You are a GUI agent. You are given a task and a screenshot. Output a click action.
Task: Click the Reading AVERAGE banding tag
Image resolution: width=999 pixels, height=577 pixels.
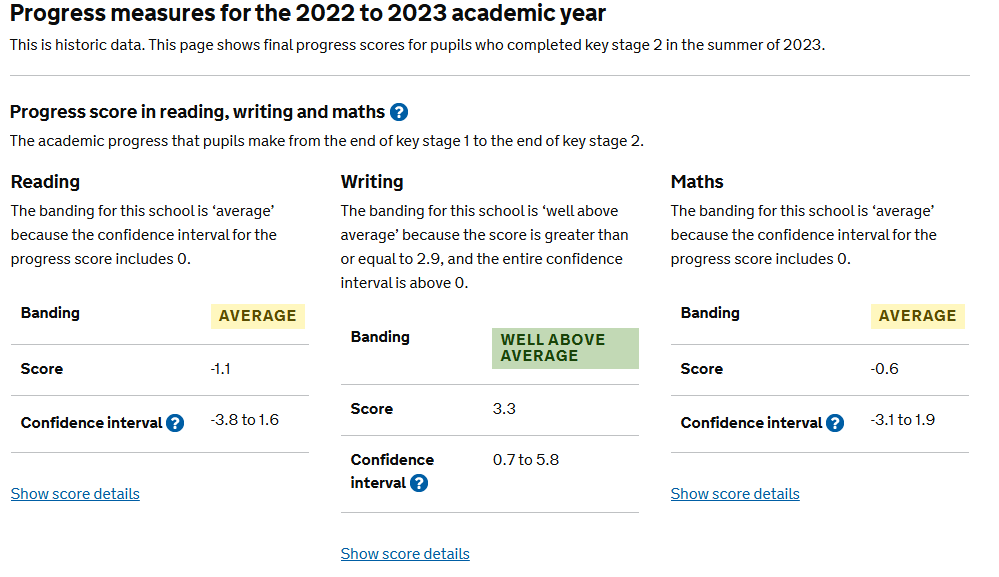258,316
